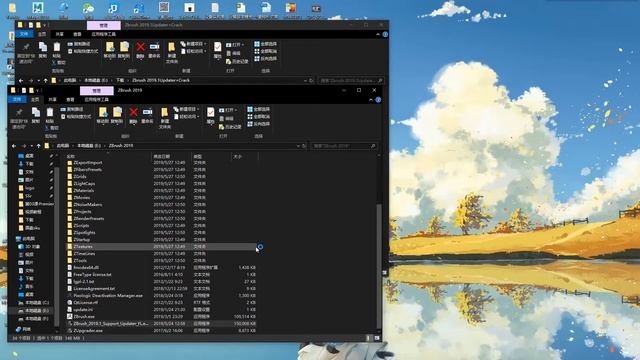Viewport: 640px width, 360px height.
Task: Open recent locations dropdown in ZBrush 2019 window
Action: (x=32, y=146)
